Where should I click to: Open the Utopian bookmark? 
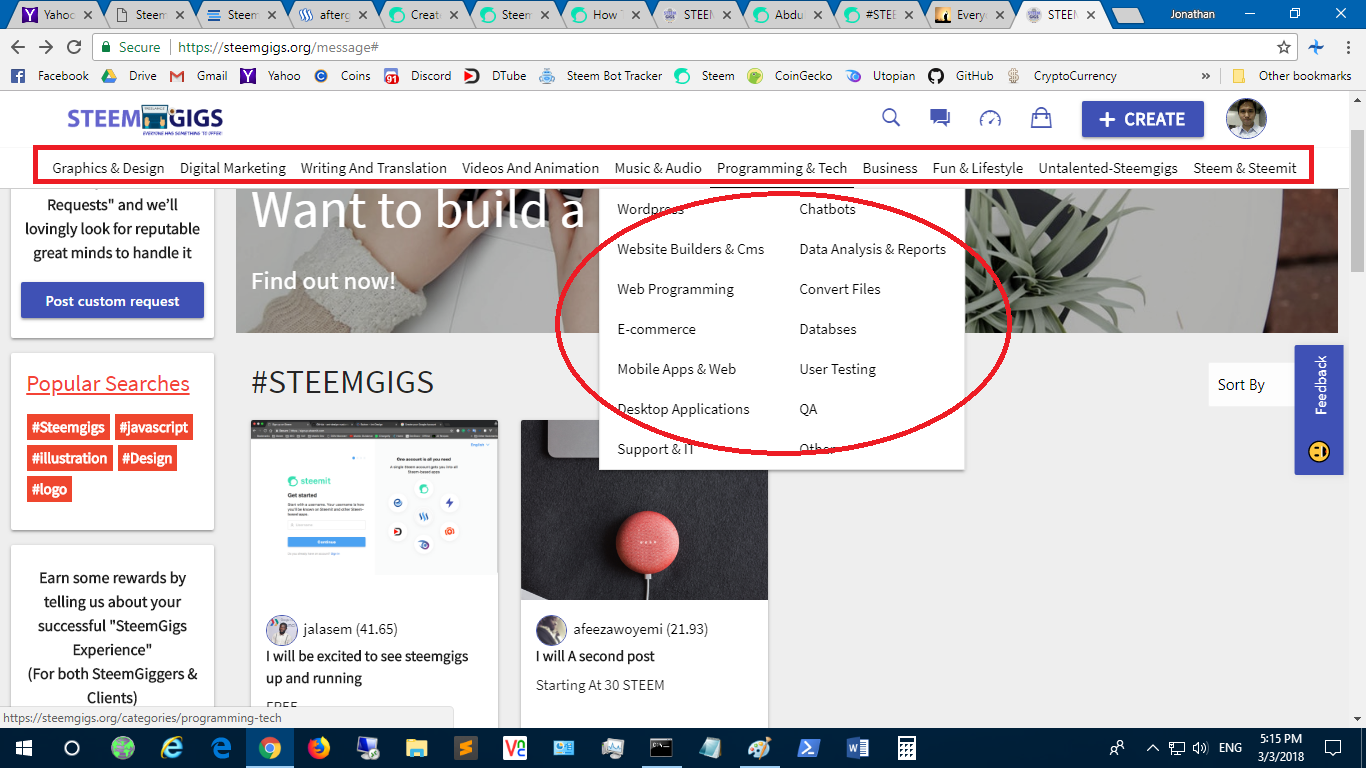(881, 76)
